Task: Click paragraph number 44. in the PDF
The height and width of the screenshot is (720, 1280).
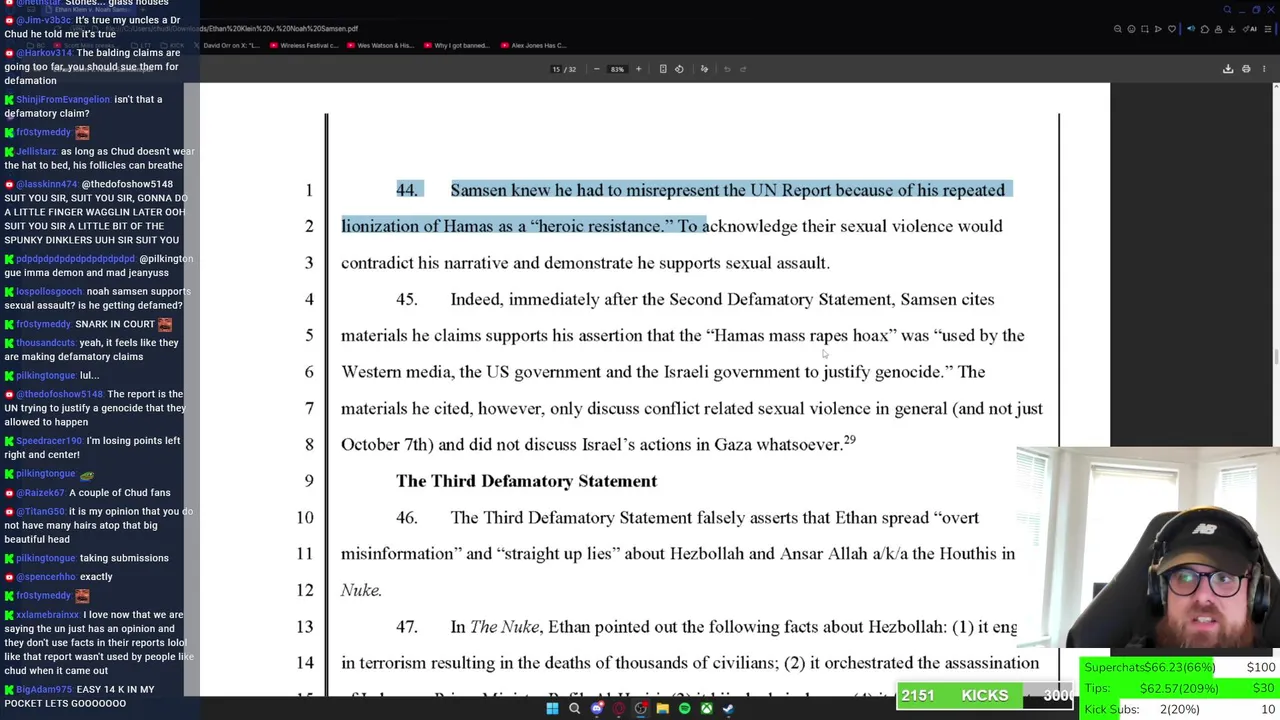Action: tap(406, 190)
